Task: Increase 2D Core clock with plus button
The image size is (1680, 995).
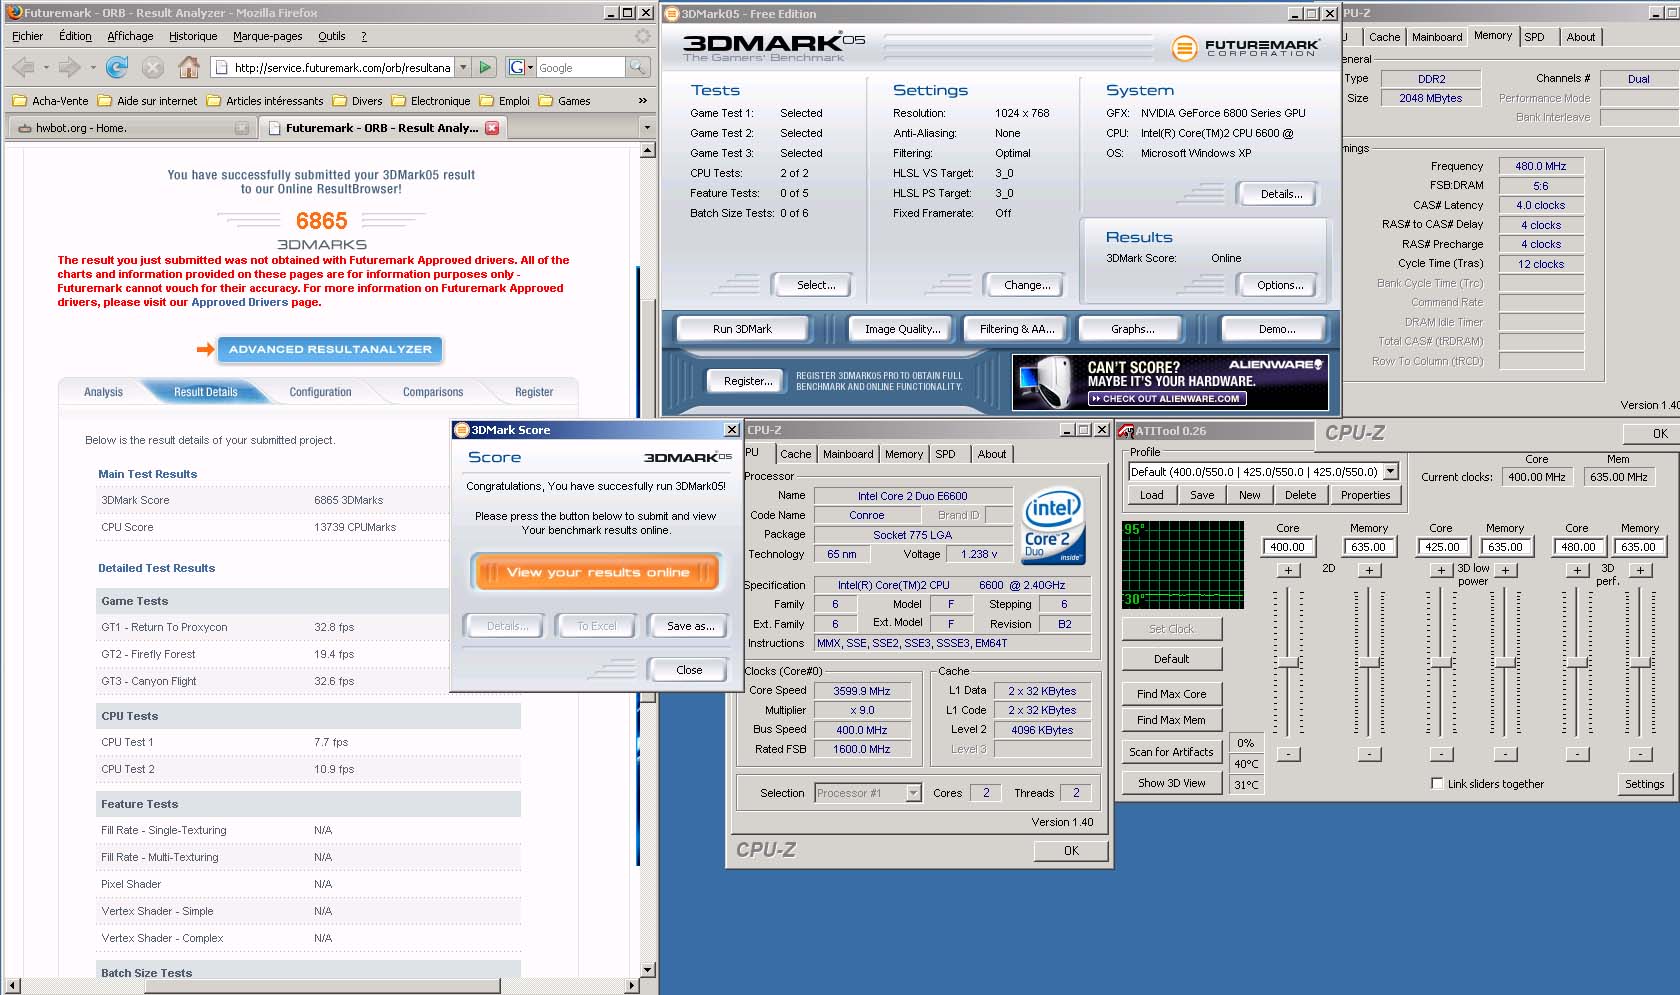Action: 1288,570
